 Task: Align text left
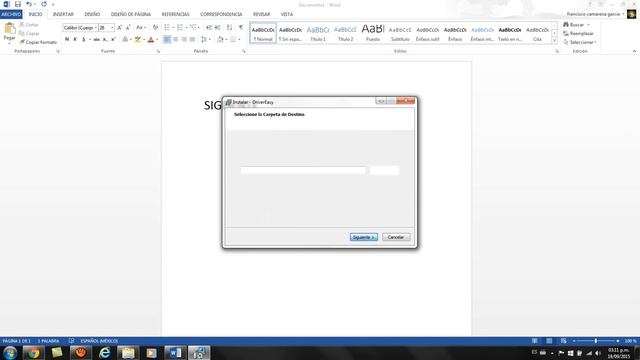pos(167,40)
